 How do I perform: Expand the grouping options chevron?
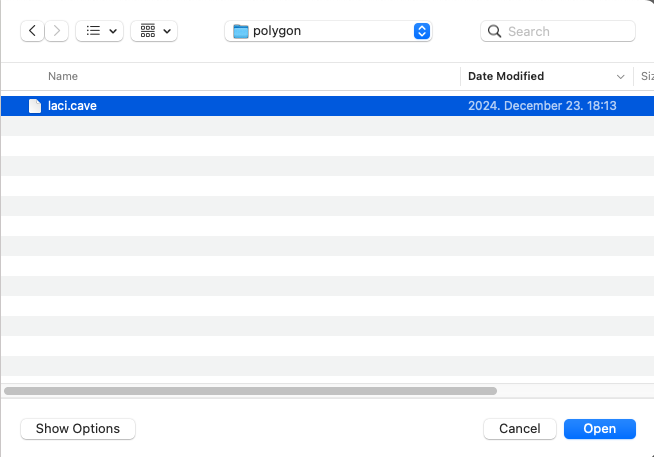click(167, 31)
